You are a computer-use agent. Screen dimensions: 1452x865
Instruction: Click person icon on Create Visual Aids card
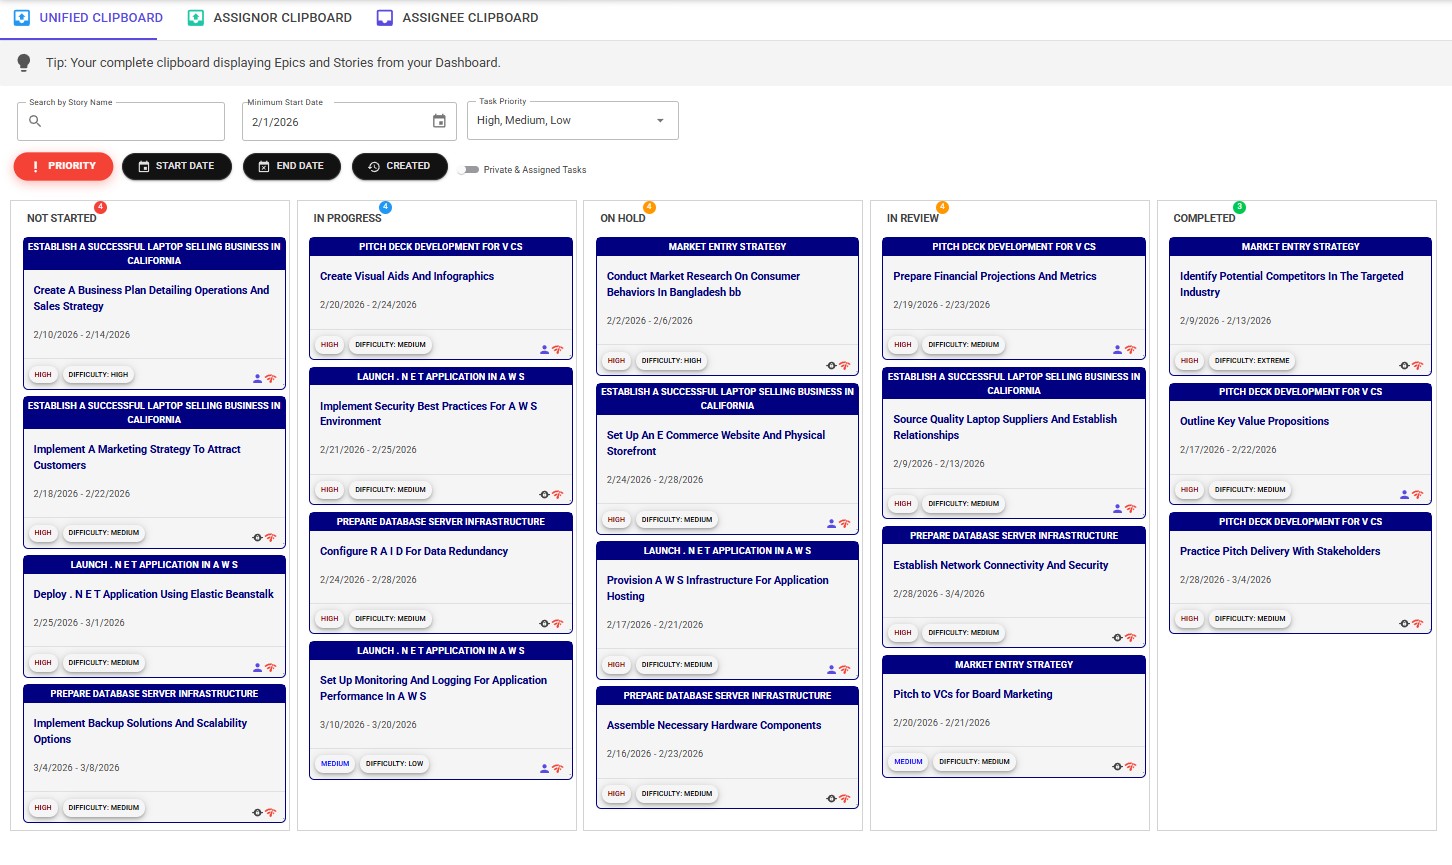pos(544,350)
